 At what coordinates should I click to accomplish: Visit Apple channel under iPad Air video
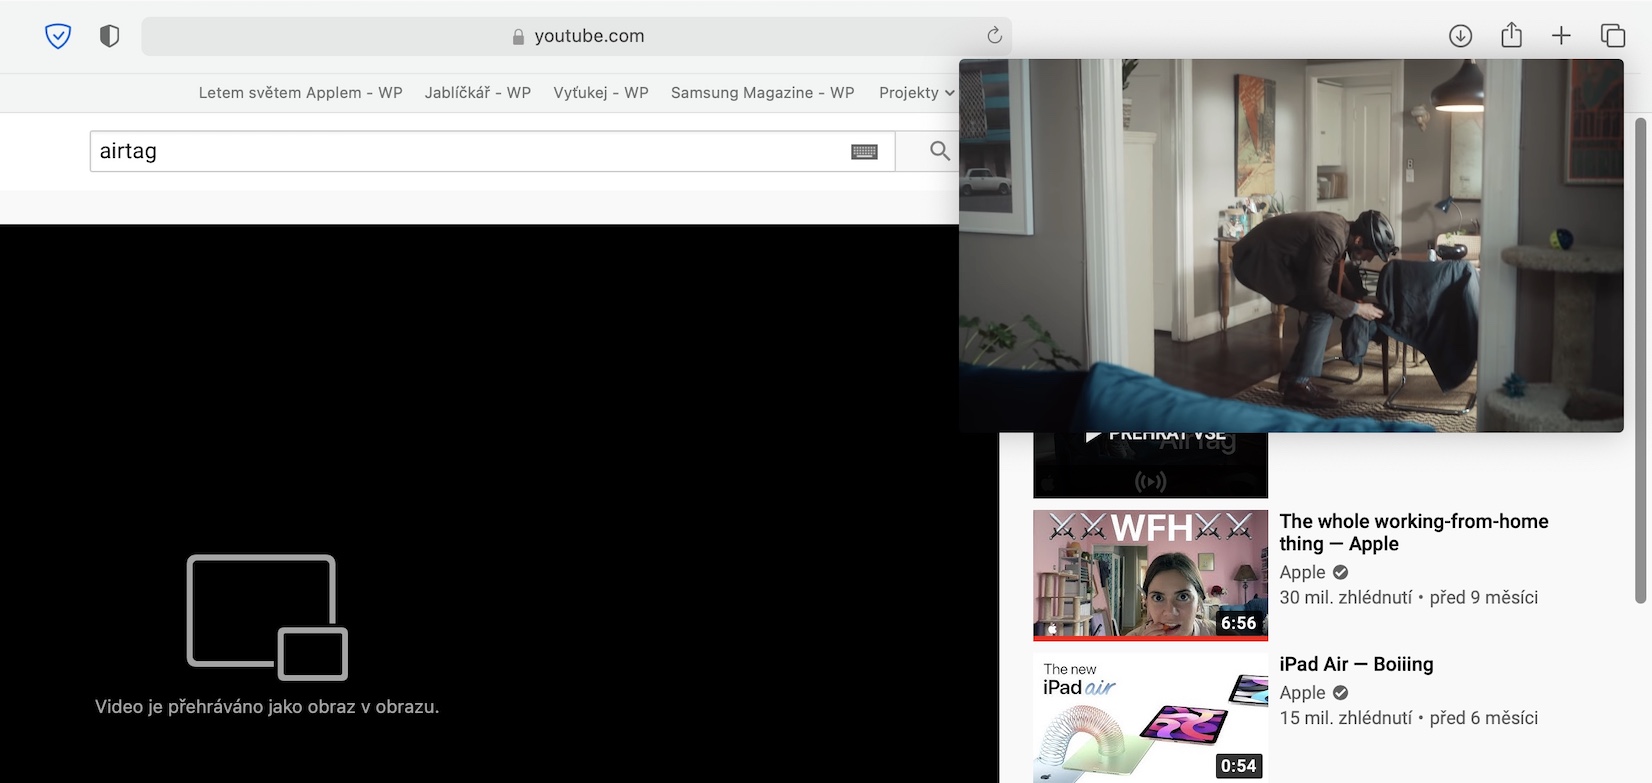coord(1302,692)
